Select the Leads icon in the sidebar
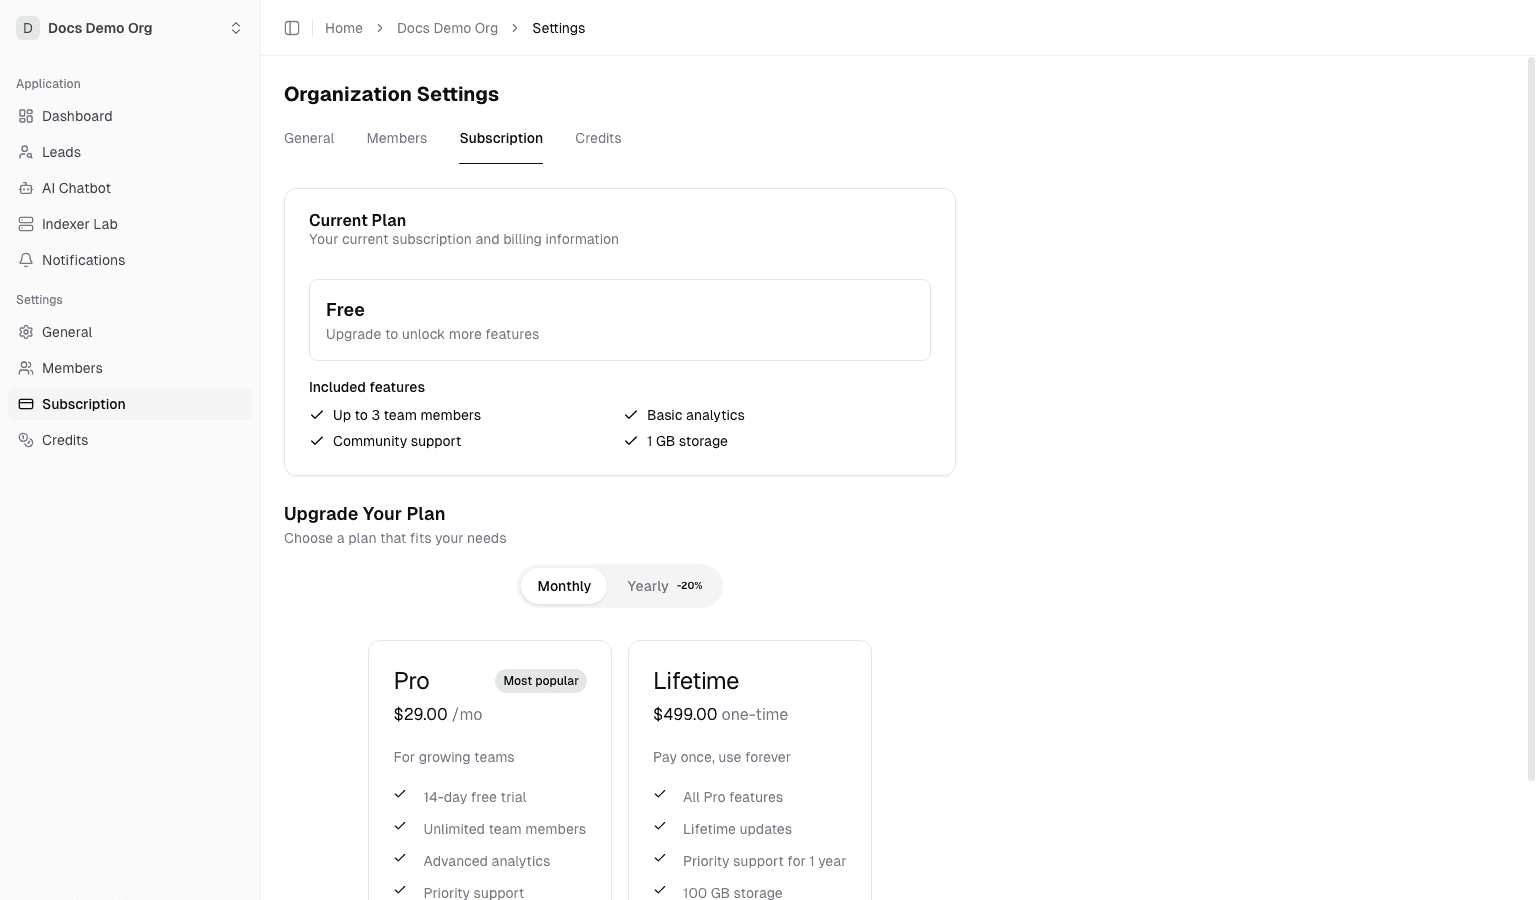Image resolution: width=1536 pixels, height=900 pixels. pyautogui.click(x=26, y=152)
